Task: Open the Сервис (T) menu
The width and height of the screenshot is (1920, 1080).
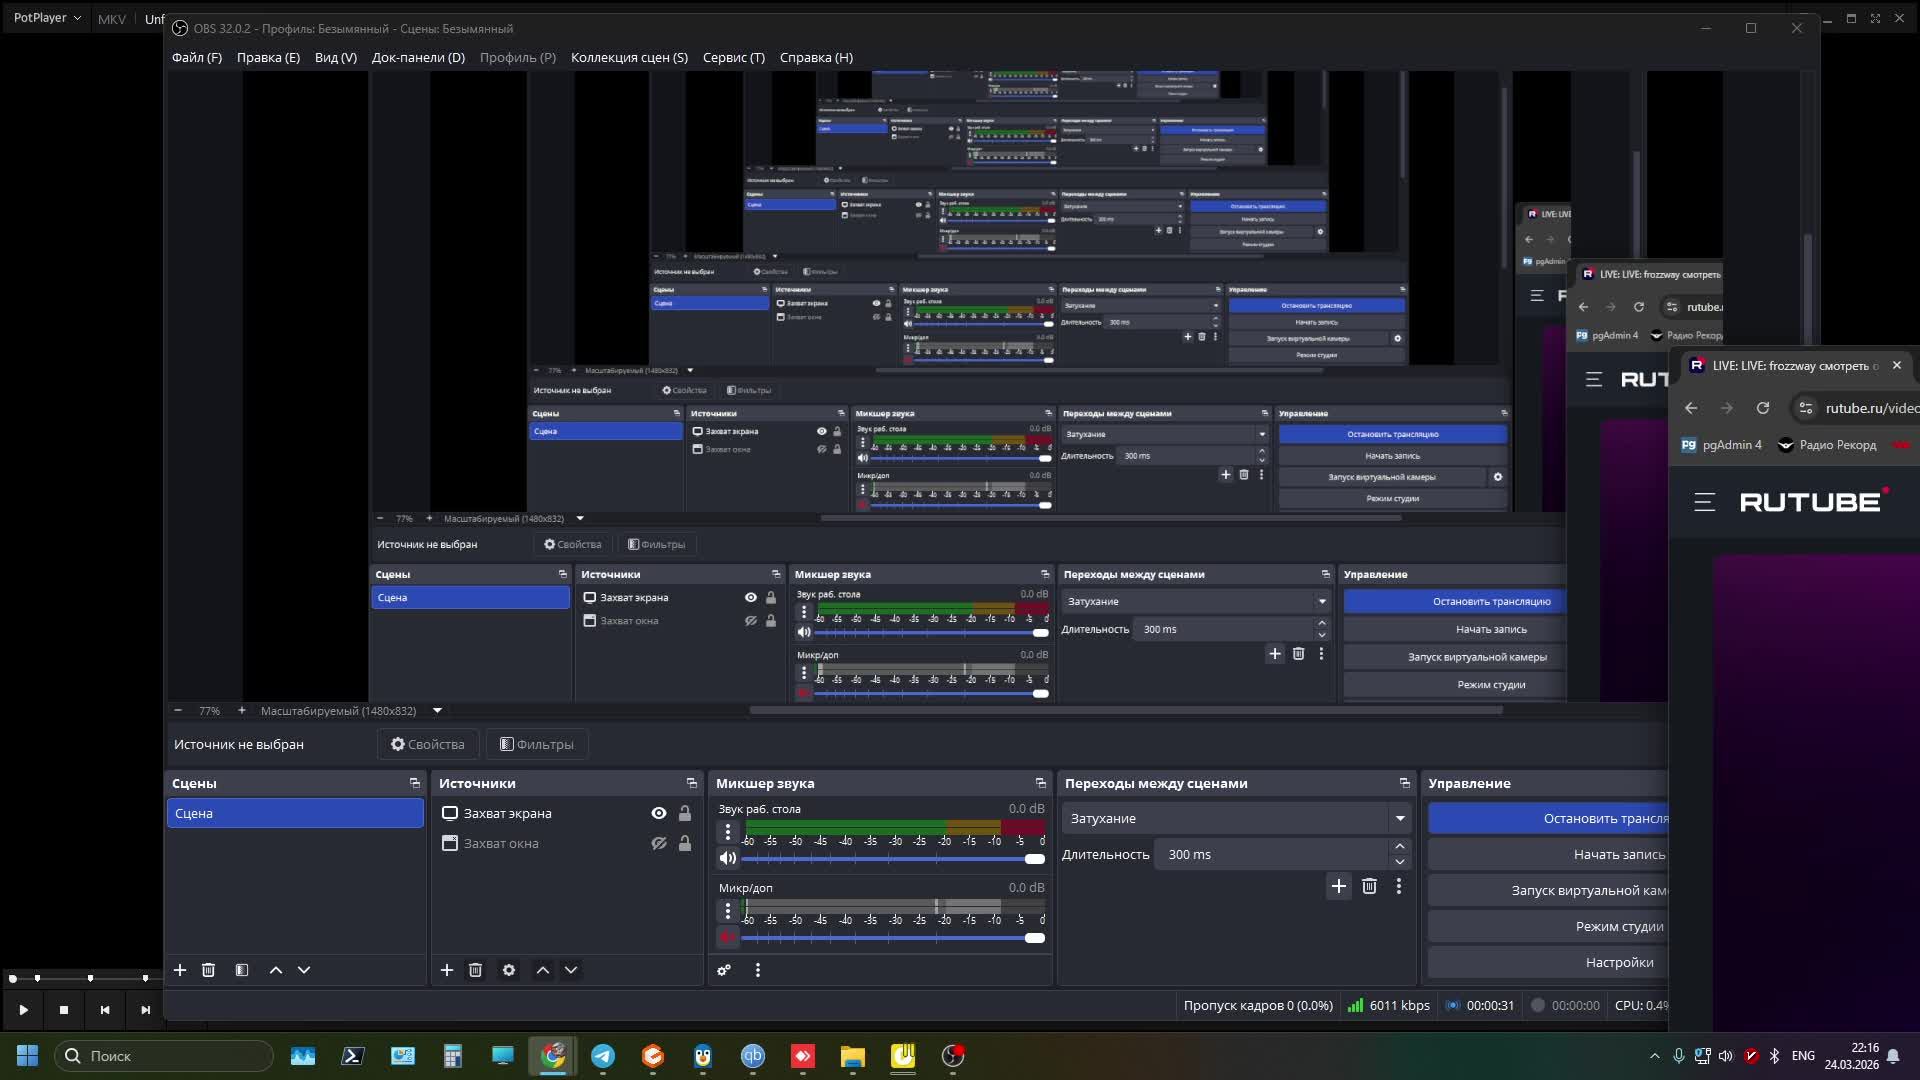Action: tap(733, 57)
